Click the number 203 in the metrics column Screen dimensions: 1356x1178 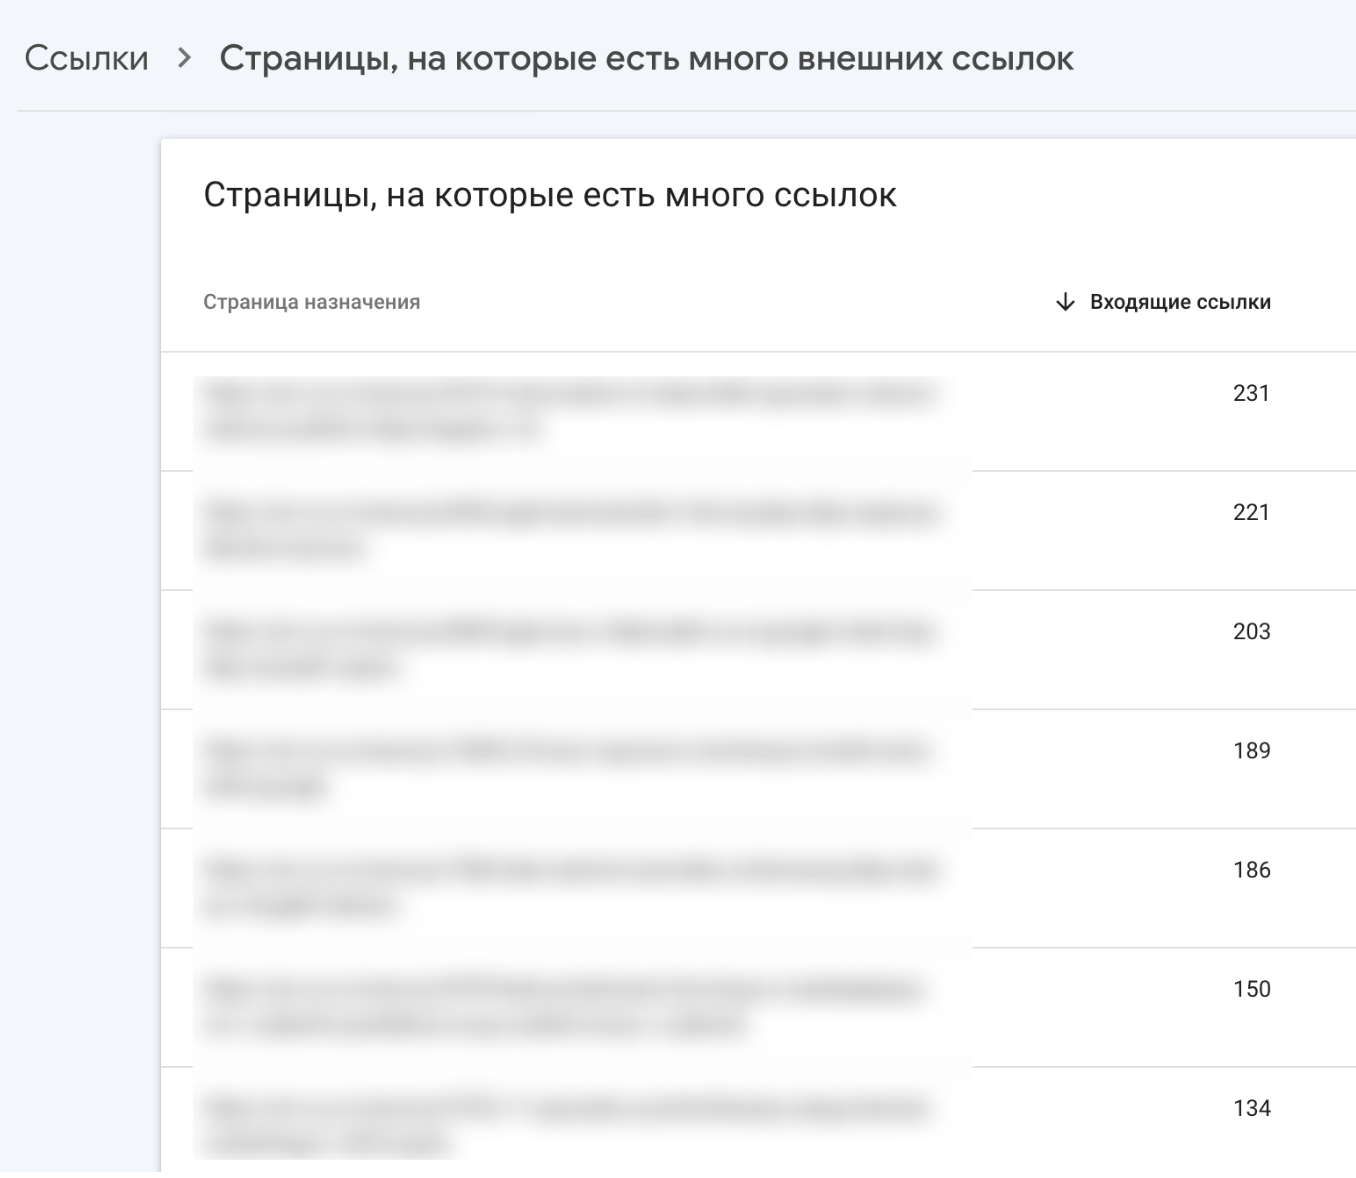pos(1253,629)
